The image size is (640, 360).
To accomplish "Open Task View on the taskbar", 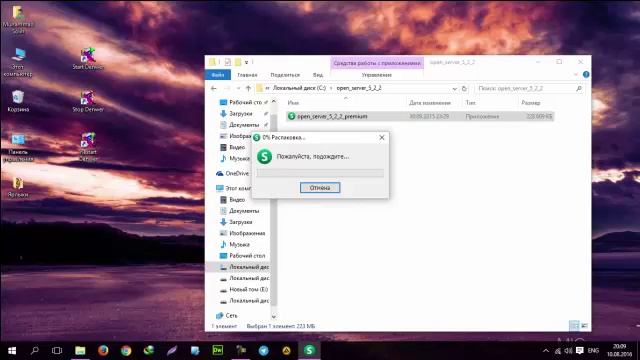I will click(x=57, y=351).
